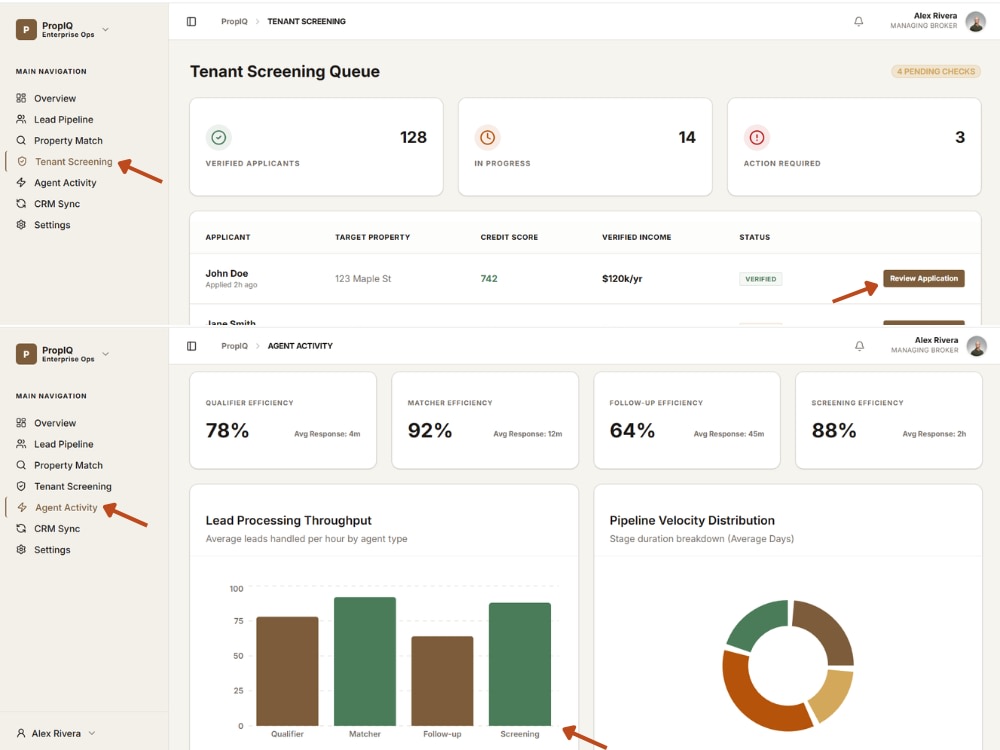Expand PropIQ workspace chevron in Agent Activity window

tap(106, 354)
